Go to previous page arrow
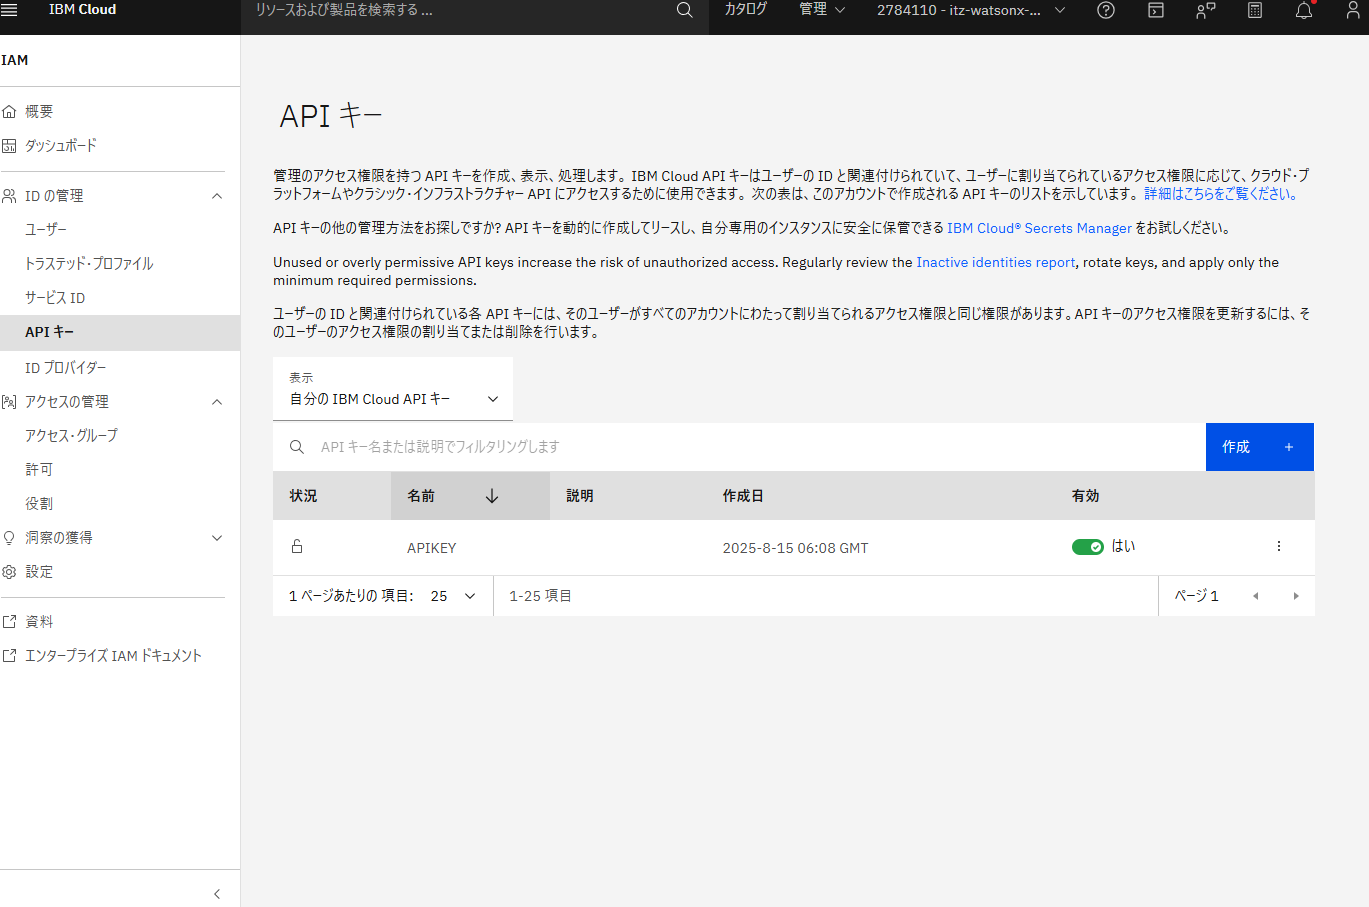The image size is (1369, 907). [1256, 596]
